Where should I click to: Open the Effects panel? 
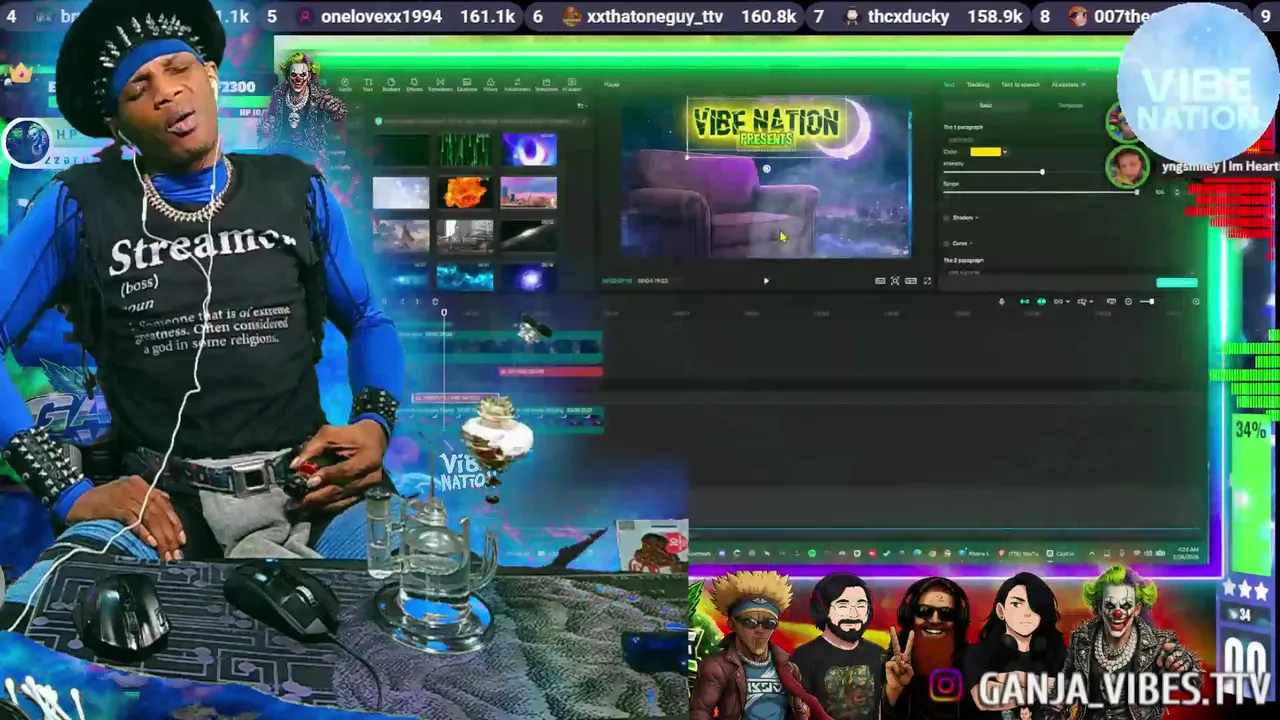414,86
